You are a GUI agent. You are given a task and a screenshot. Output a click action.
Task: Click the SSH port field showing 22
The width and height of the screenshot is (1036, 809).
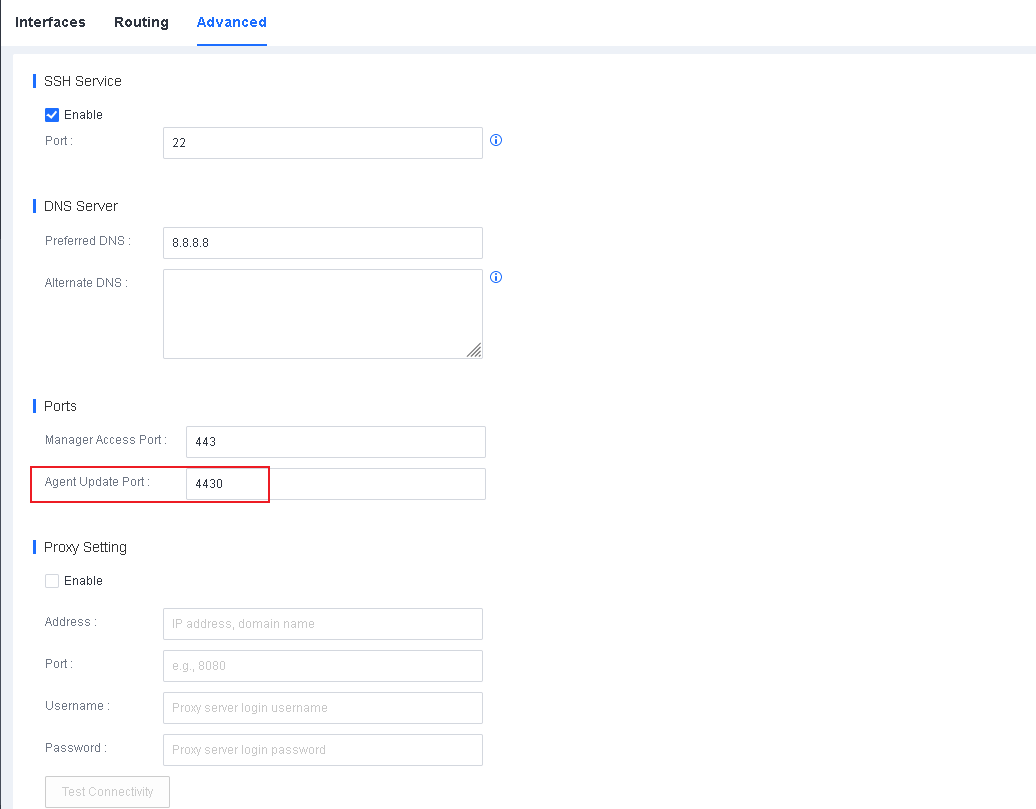click(322, 143)
